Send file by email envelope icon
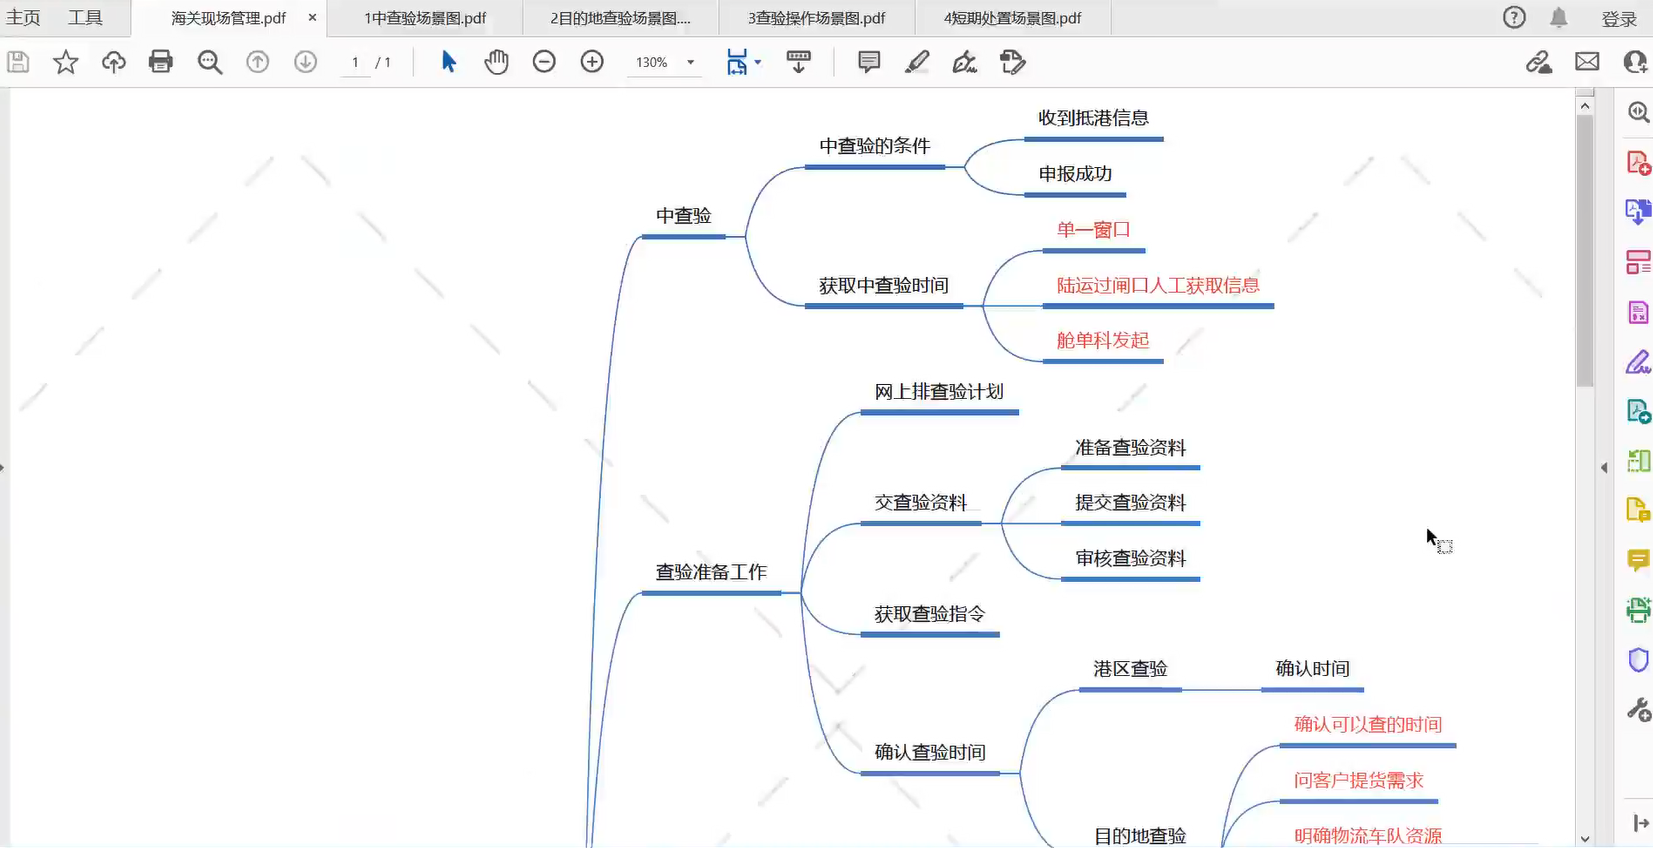The width and height of the screenshot is (1653, 848). coord(1587,62)
